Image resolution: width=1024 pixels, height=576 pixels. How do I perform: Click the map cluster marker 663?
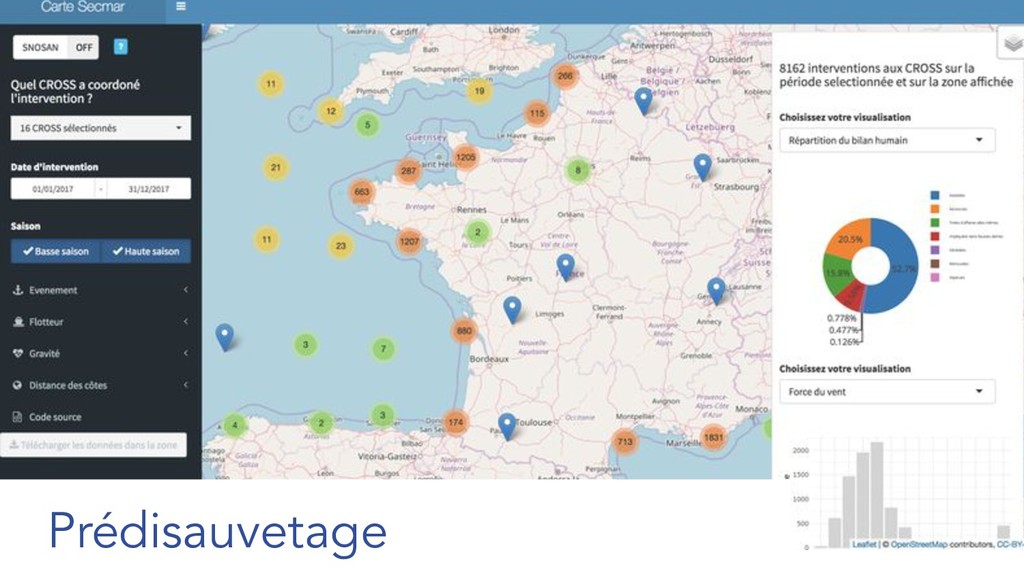[x=362, y=192]
